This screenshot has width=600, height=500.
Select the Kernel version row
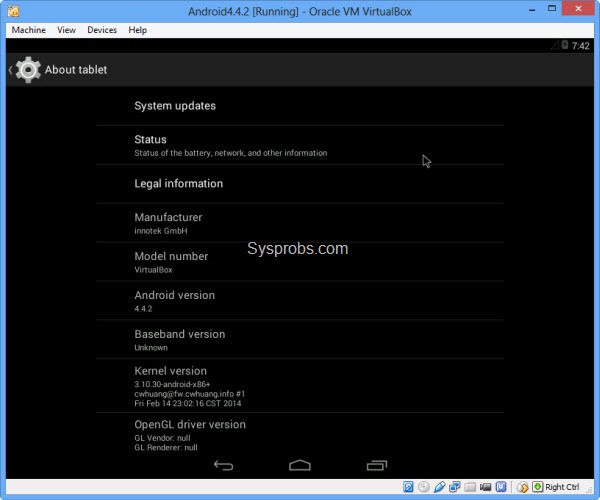300,386
